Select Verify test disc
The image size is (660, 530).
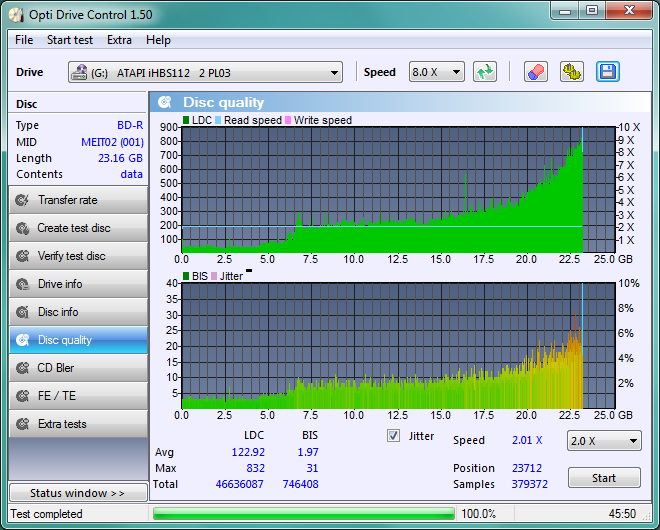tap(78, 256)
